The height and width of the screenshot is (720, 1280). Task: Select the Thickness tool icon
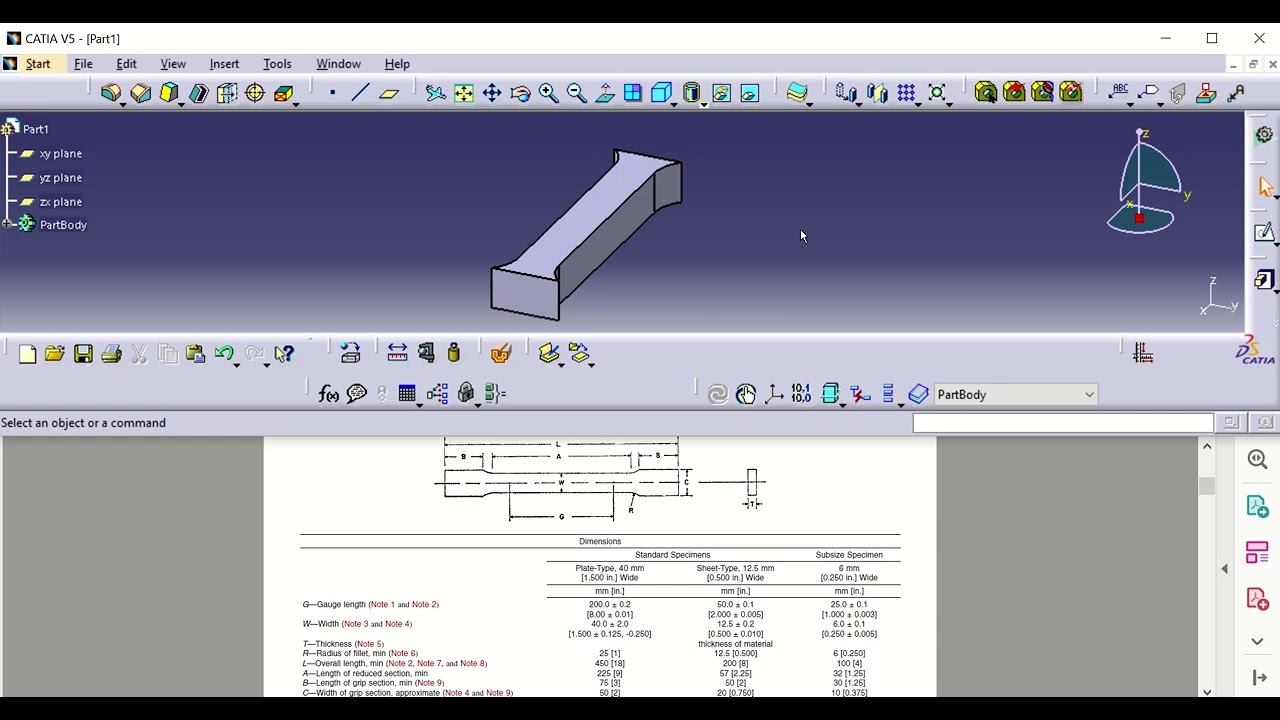[227, 93]
